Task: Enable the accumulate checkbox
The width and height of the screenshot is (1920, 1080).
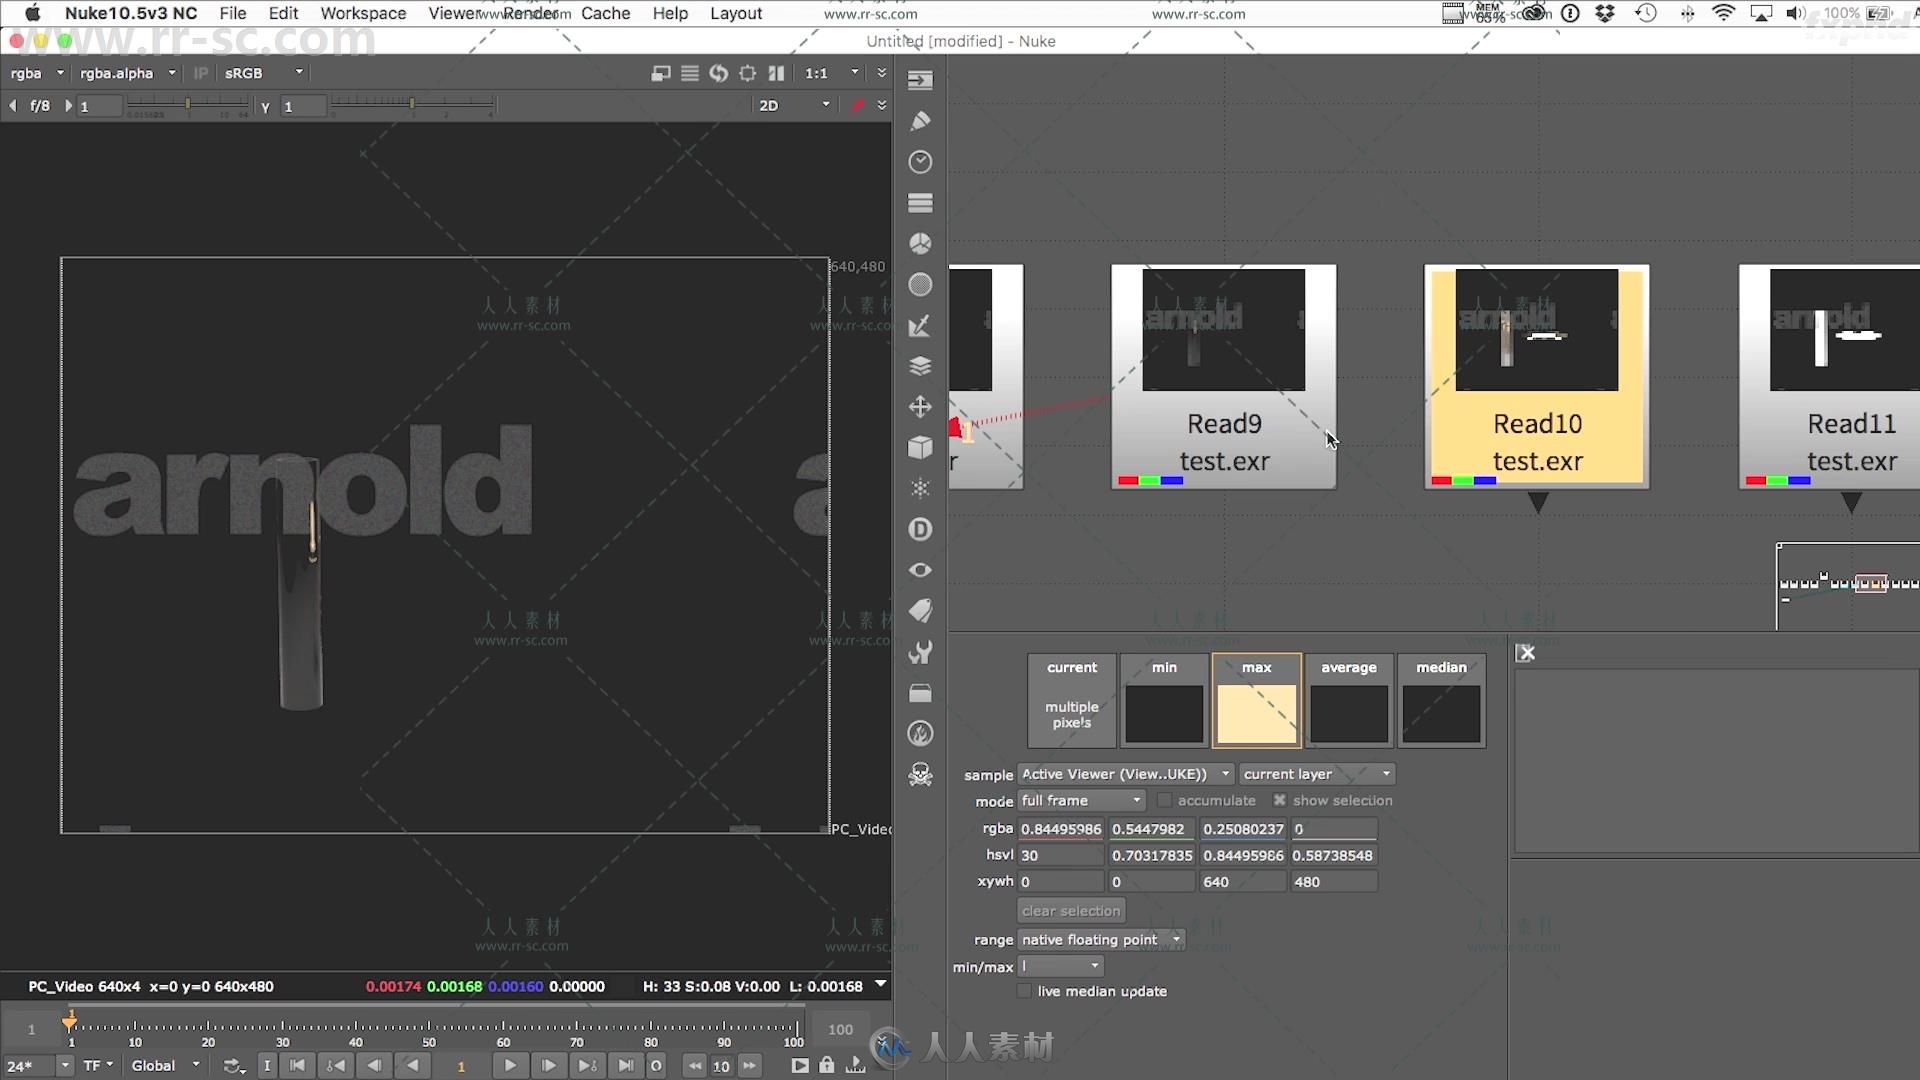Action: (x=1164, y=800)
